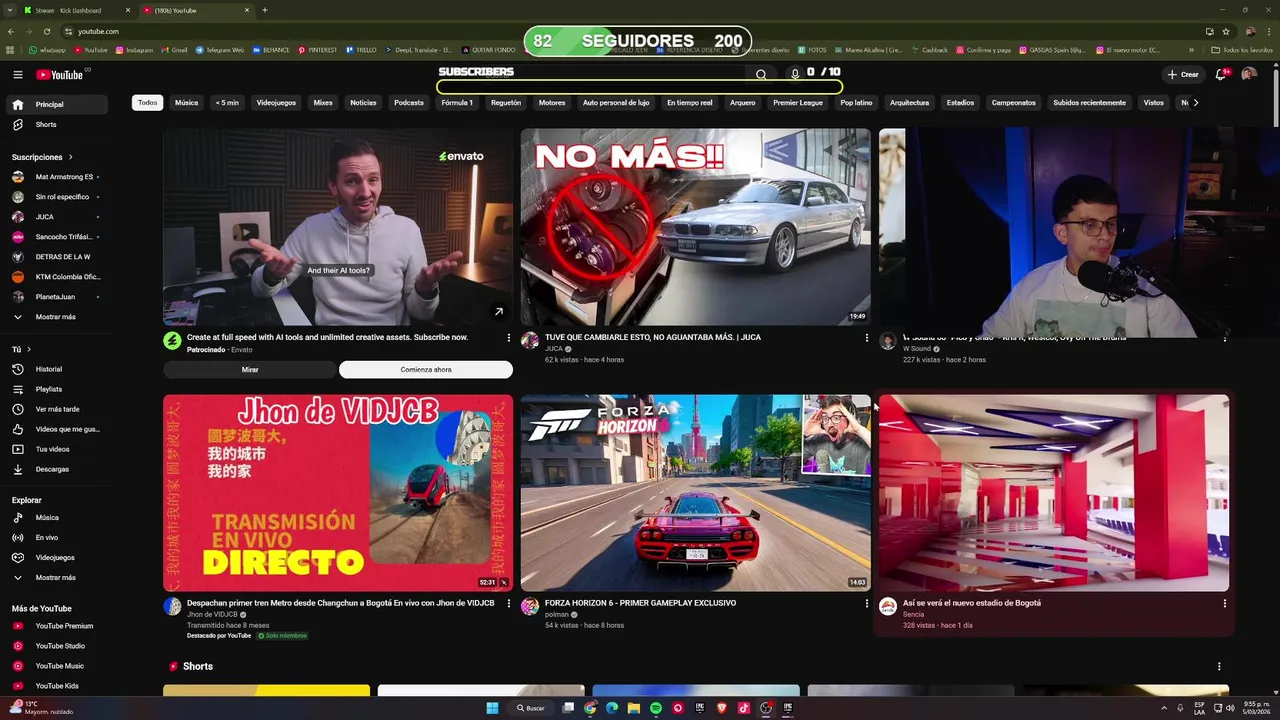Open Videojuegos under Explorar

tap(55, 557)
